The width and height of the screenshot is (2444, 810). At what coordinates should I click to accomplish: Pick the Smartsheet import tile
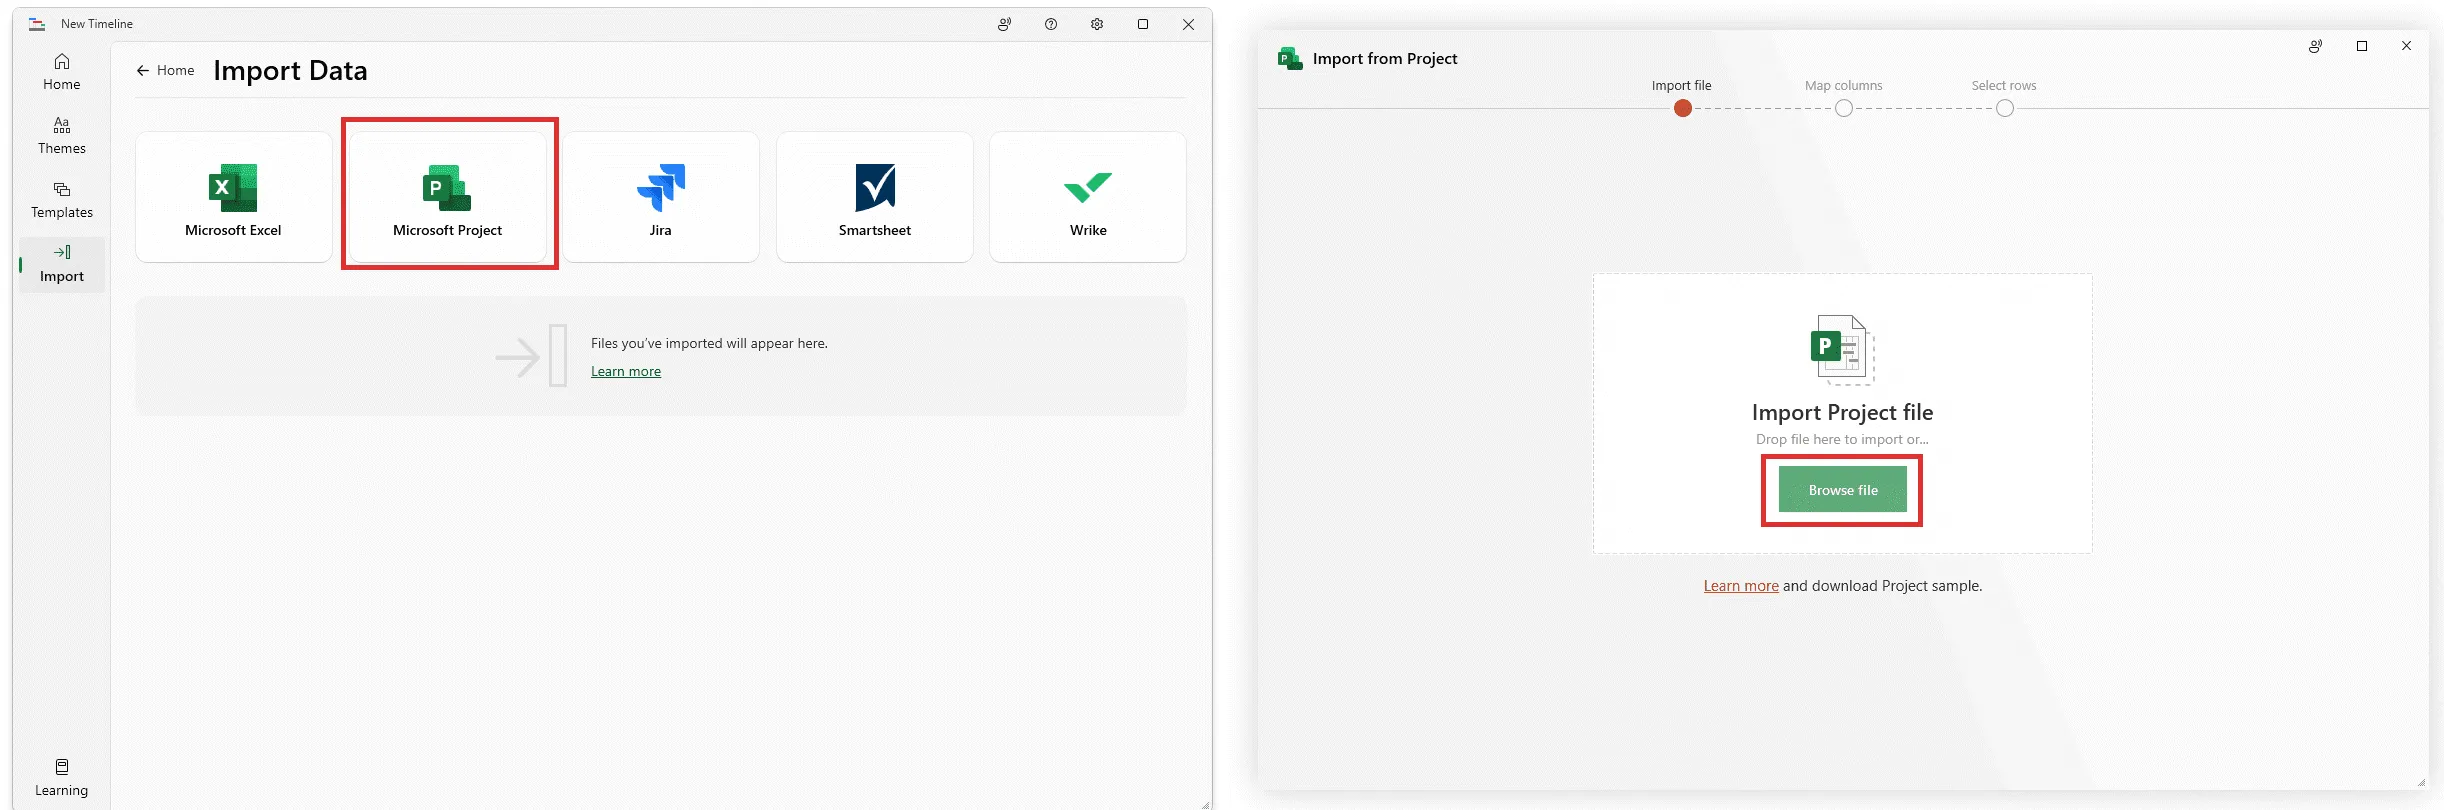[874, 198]
